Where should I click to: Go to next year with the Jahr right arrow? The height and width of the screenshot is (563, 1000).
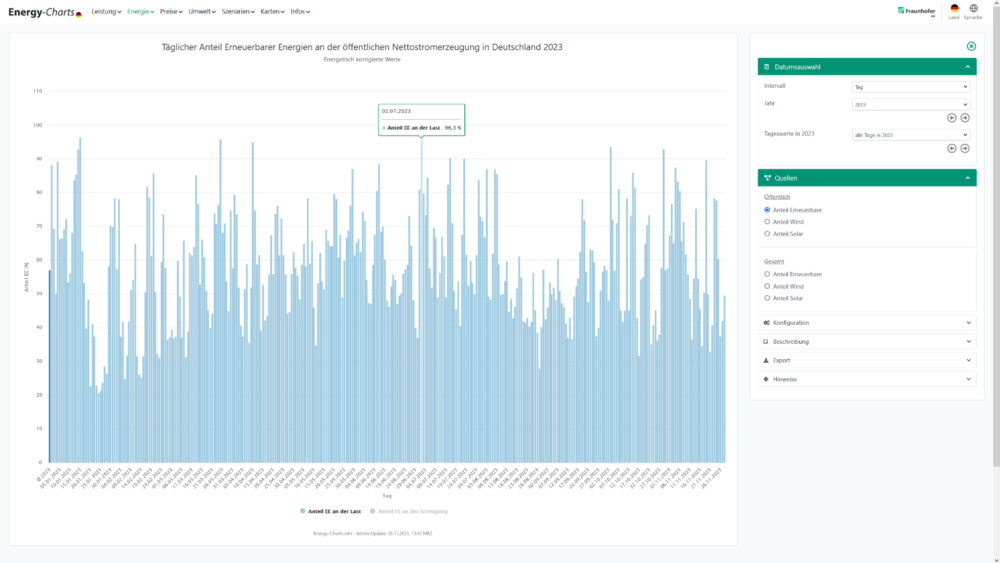pyautogui.click(x=965, y=117)
